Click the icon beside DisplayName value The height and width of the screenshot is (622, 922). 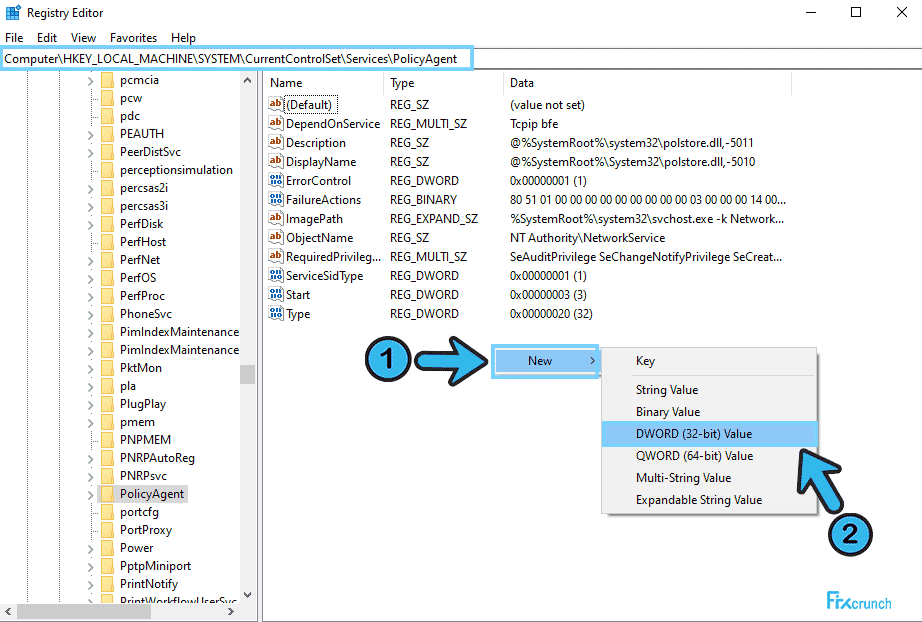[x=275, y=161]
